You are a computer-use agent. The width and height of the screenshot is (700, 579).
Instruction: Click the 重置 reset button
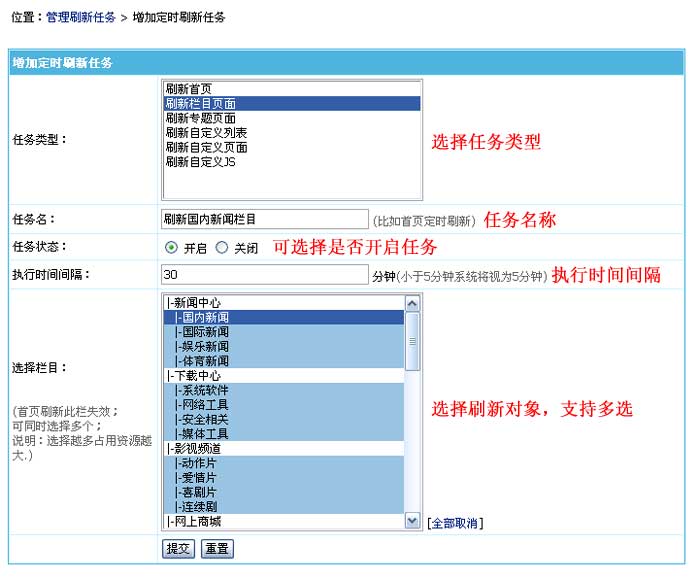[x=217, y=549]
